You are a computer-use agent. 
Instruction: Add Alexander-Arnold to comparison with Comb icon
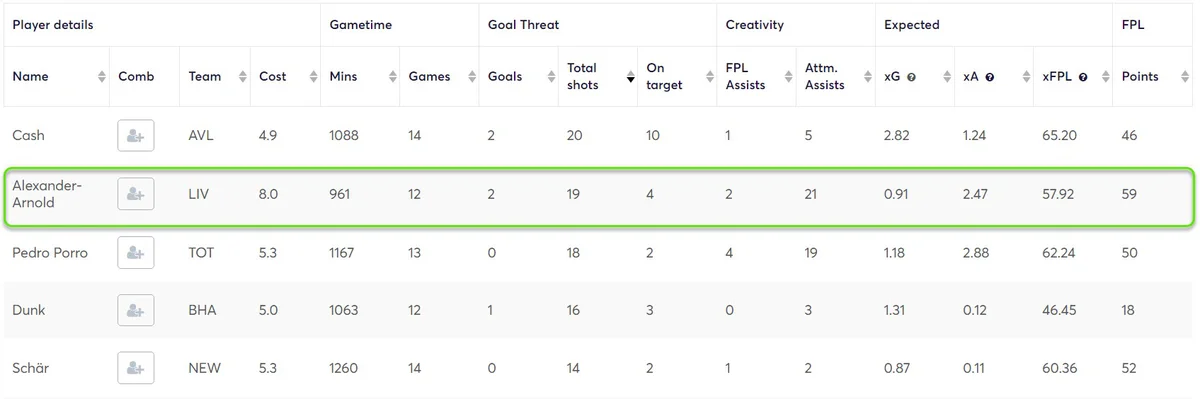(136, 194)
